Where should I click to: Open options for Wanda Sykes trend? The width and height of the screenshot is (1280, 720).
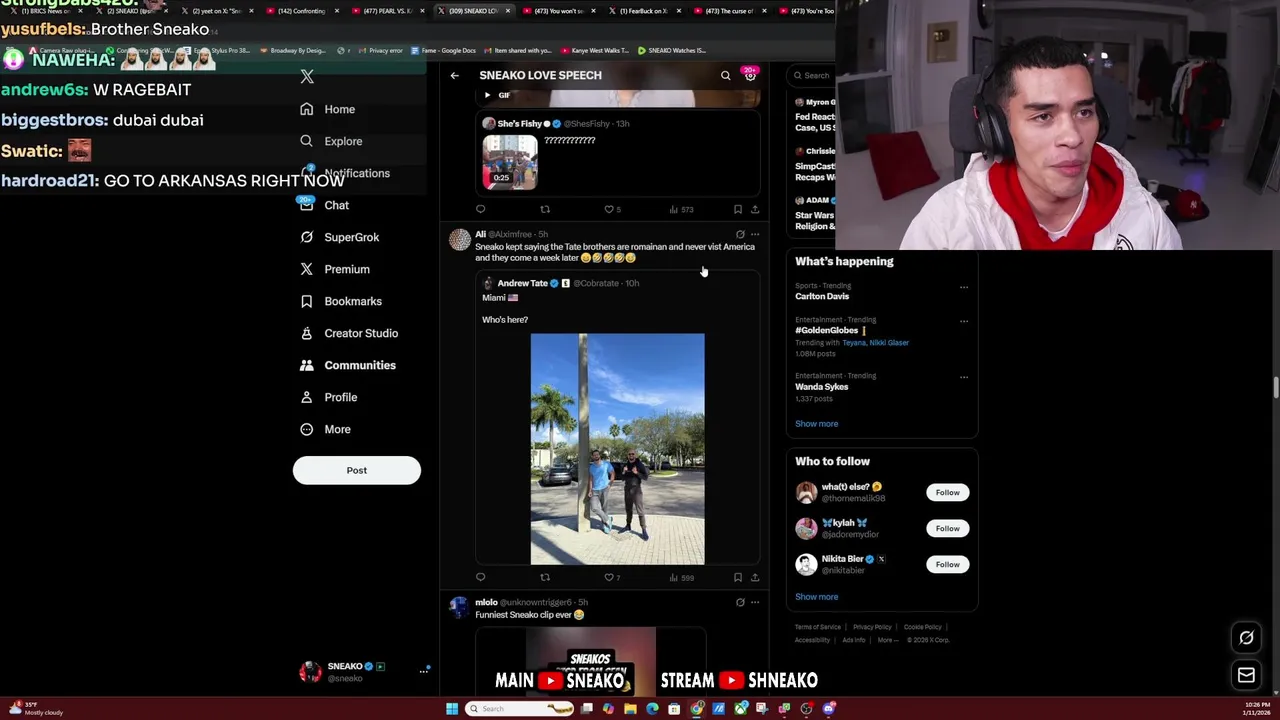(x=964, y=377)
